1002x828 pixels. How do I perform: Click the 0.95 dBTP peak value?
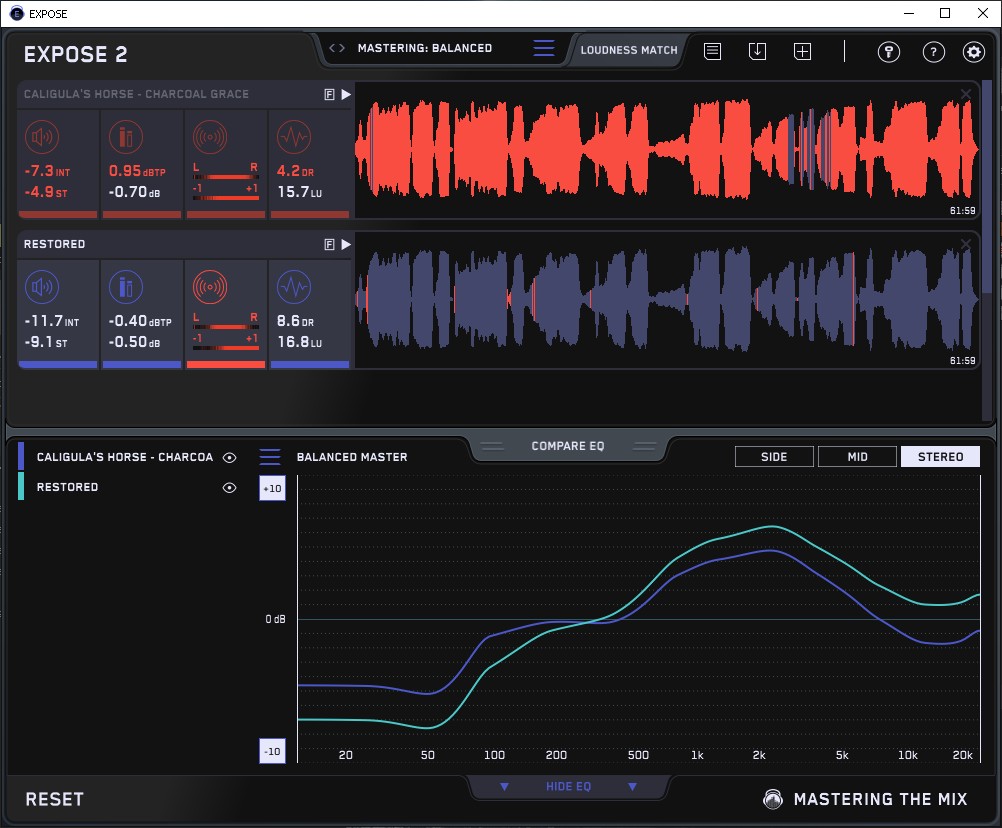137,171
